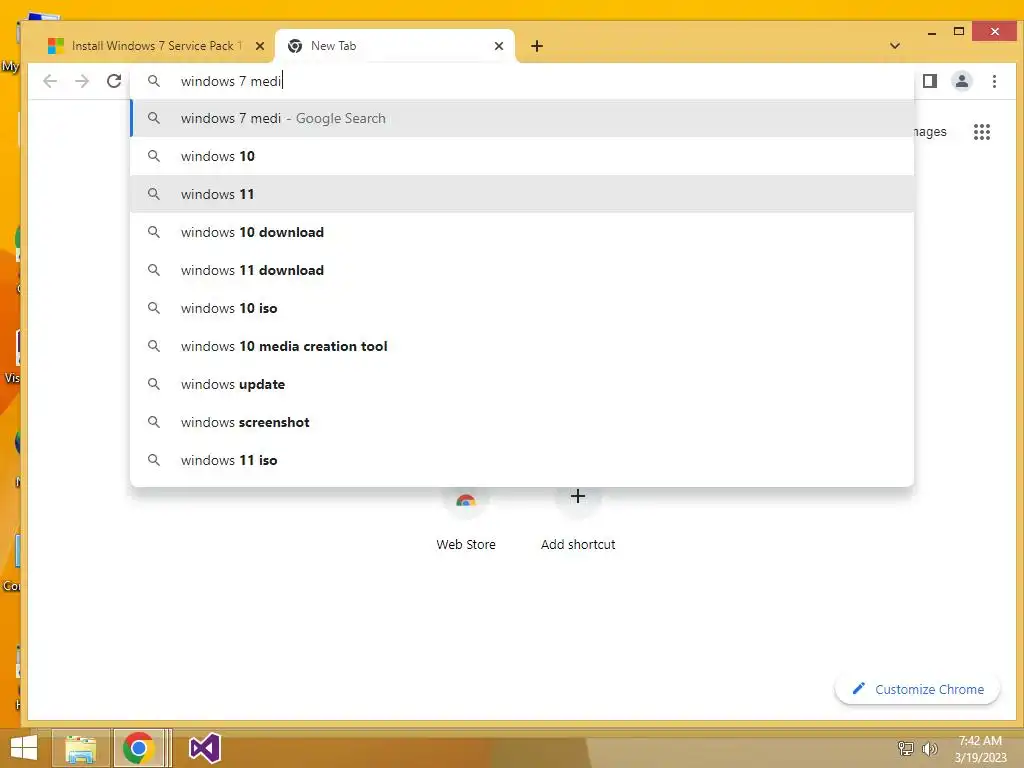Viewport: 1024px width, 768px height.
Task: Select 'windows 10 download' suggestion
Action: click(x=522, y=232)
